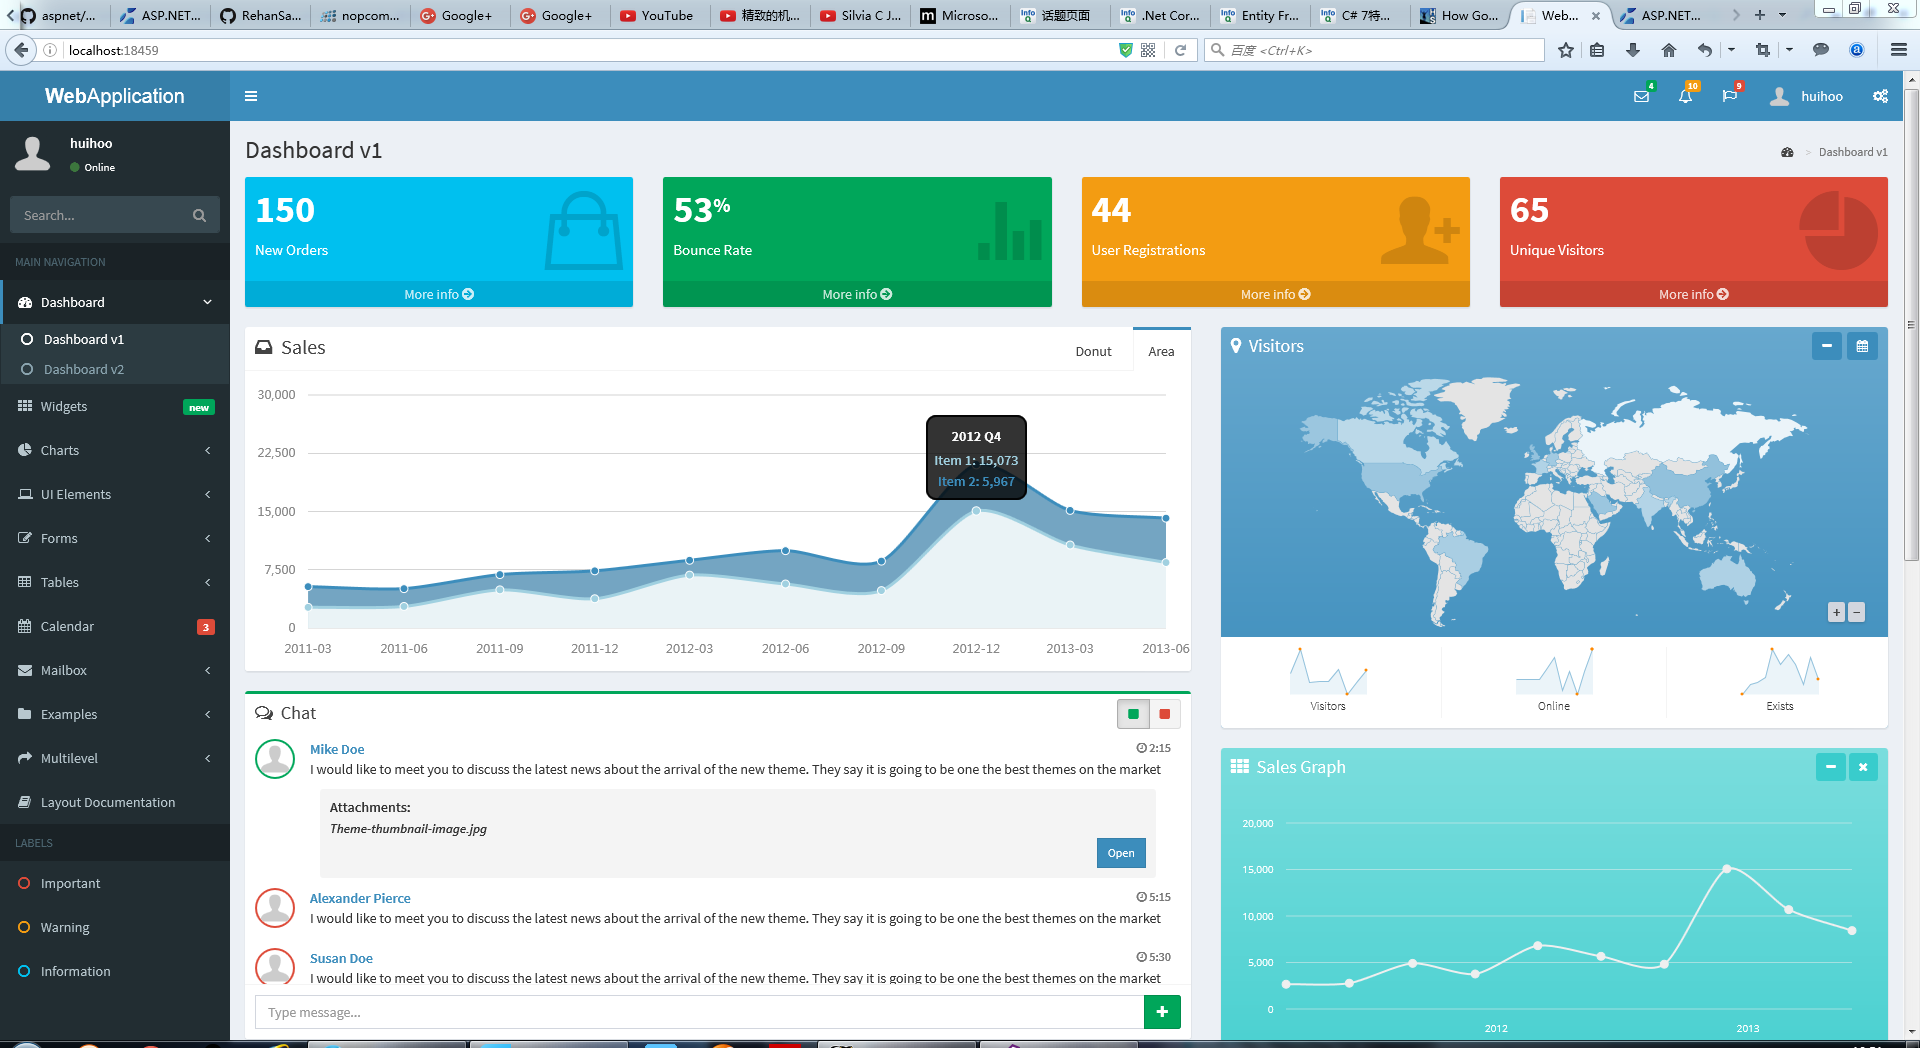This screenshot has width=1920, height=1048.
Task: Expand the UI Elements sidebar menu
Action: click(115, 494)
